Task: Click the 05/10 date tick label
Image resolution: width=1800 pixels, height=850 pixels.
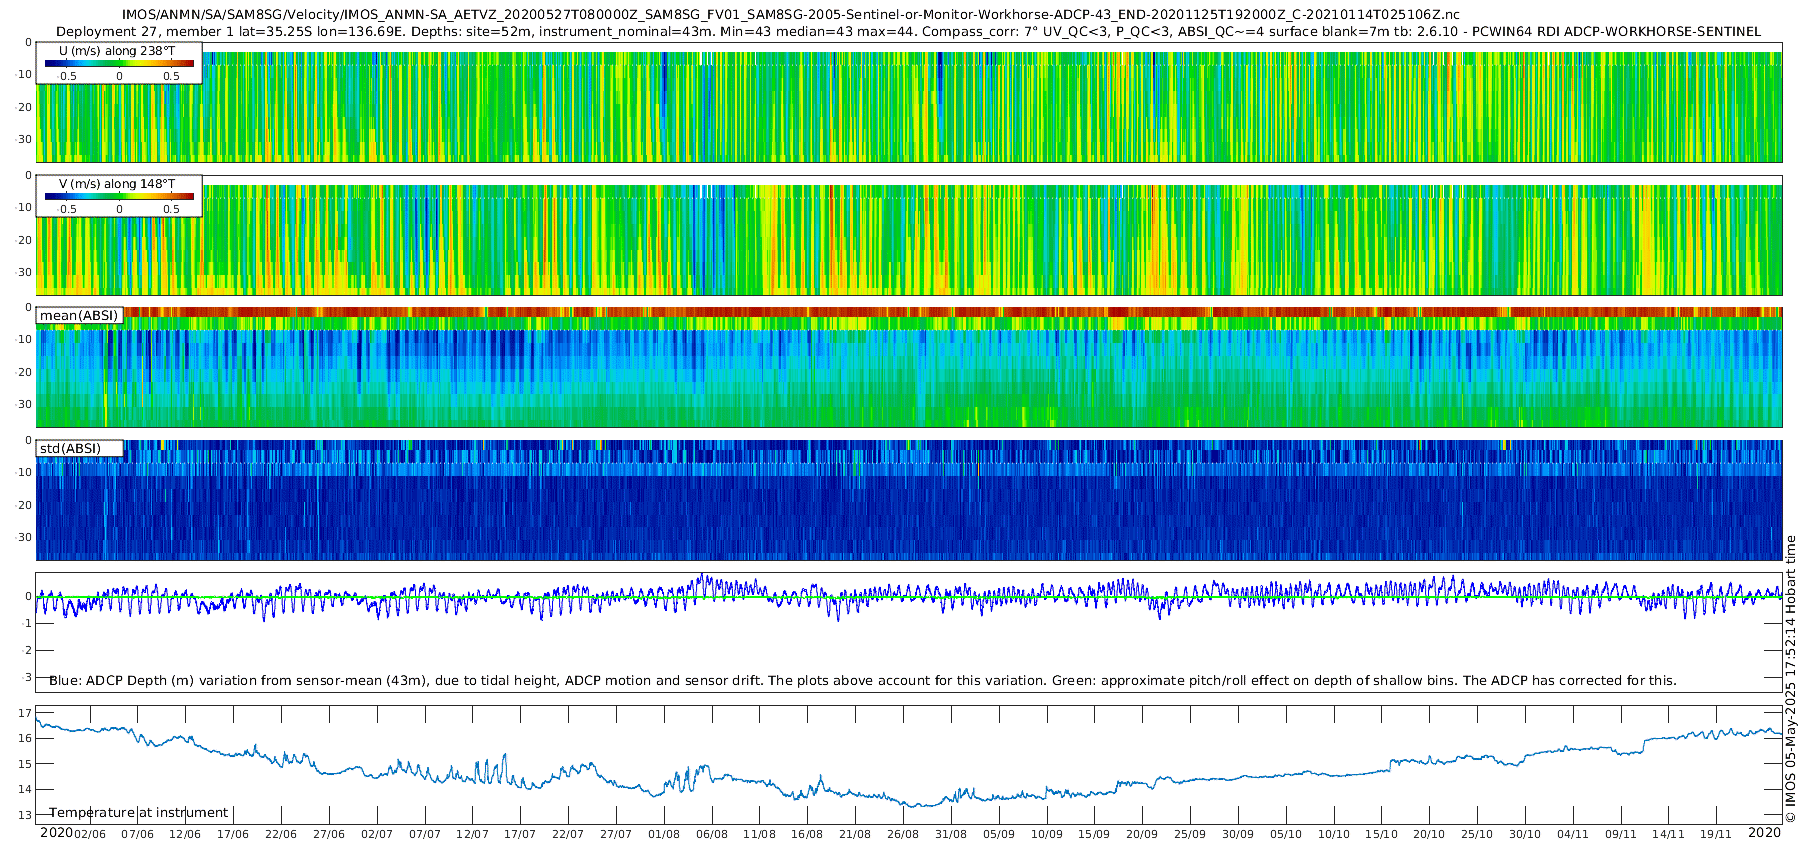Action: (x=1286, y=834)
